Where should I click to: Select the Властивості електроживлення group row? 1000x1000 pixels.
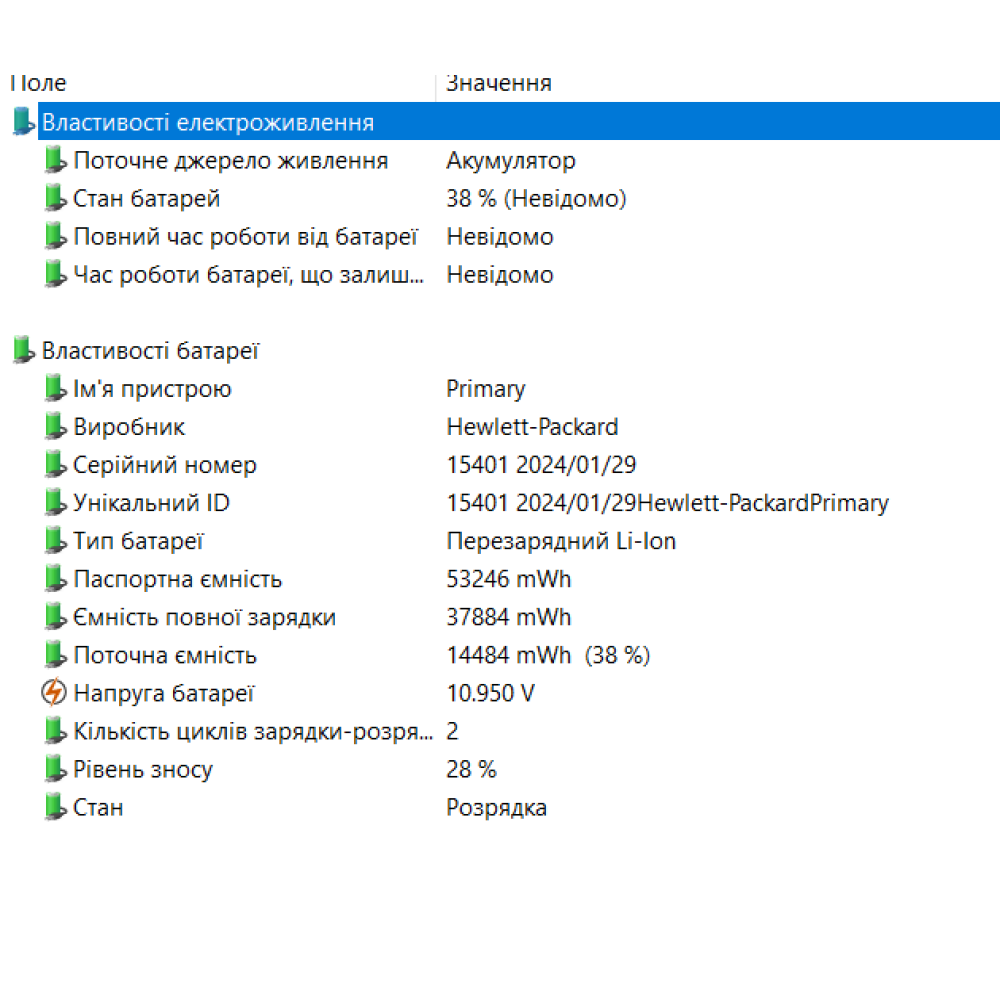pyautogui.click(x=207, y=123)
